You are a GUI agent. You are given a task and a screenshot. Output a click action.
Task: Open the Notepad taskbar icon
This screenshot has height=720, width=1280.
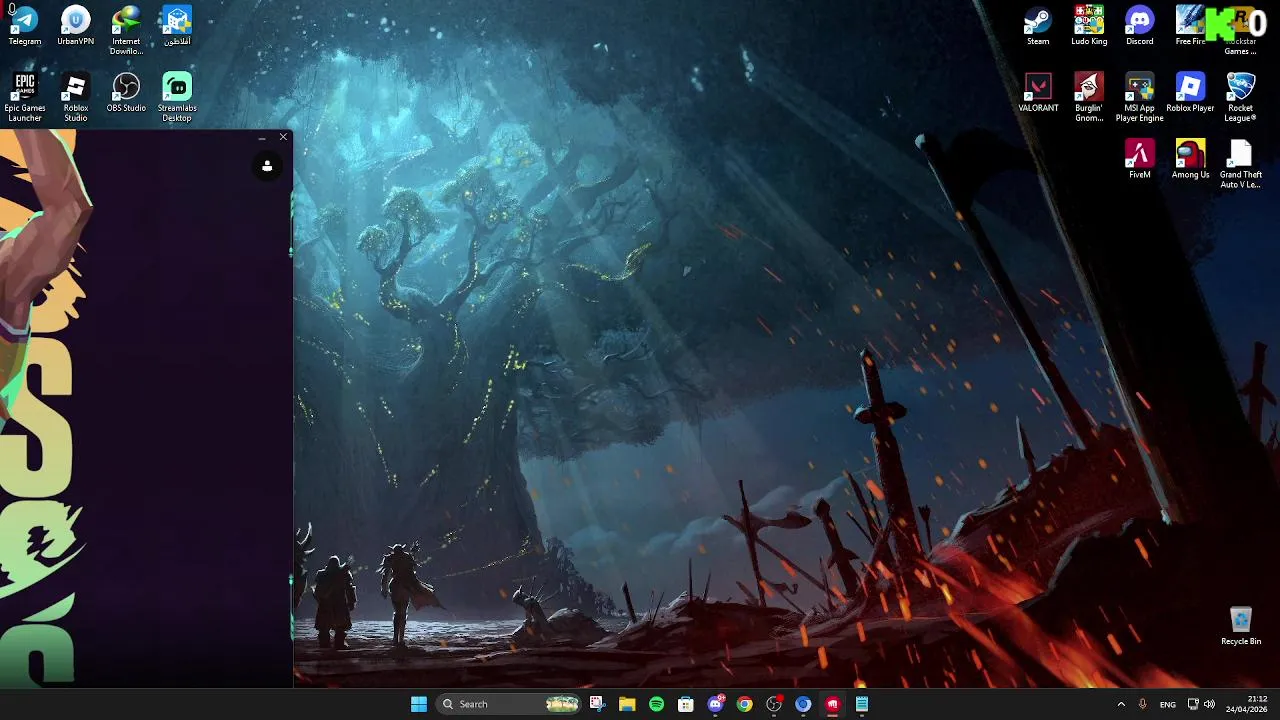(862, 704)
